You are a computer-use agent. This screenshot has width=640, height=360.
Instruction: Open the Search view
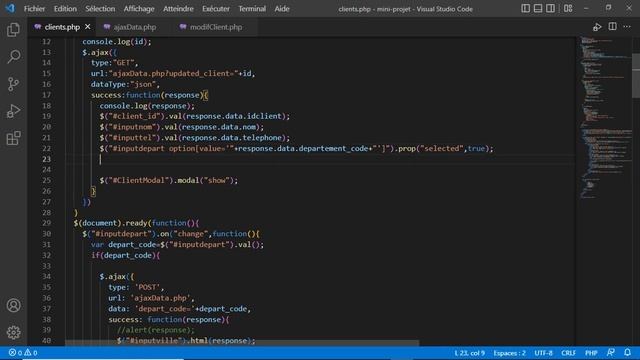click(13, 57)
